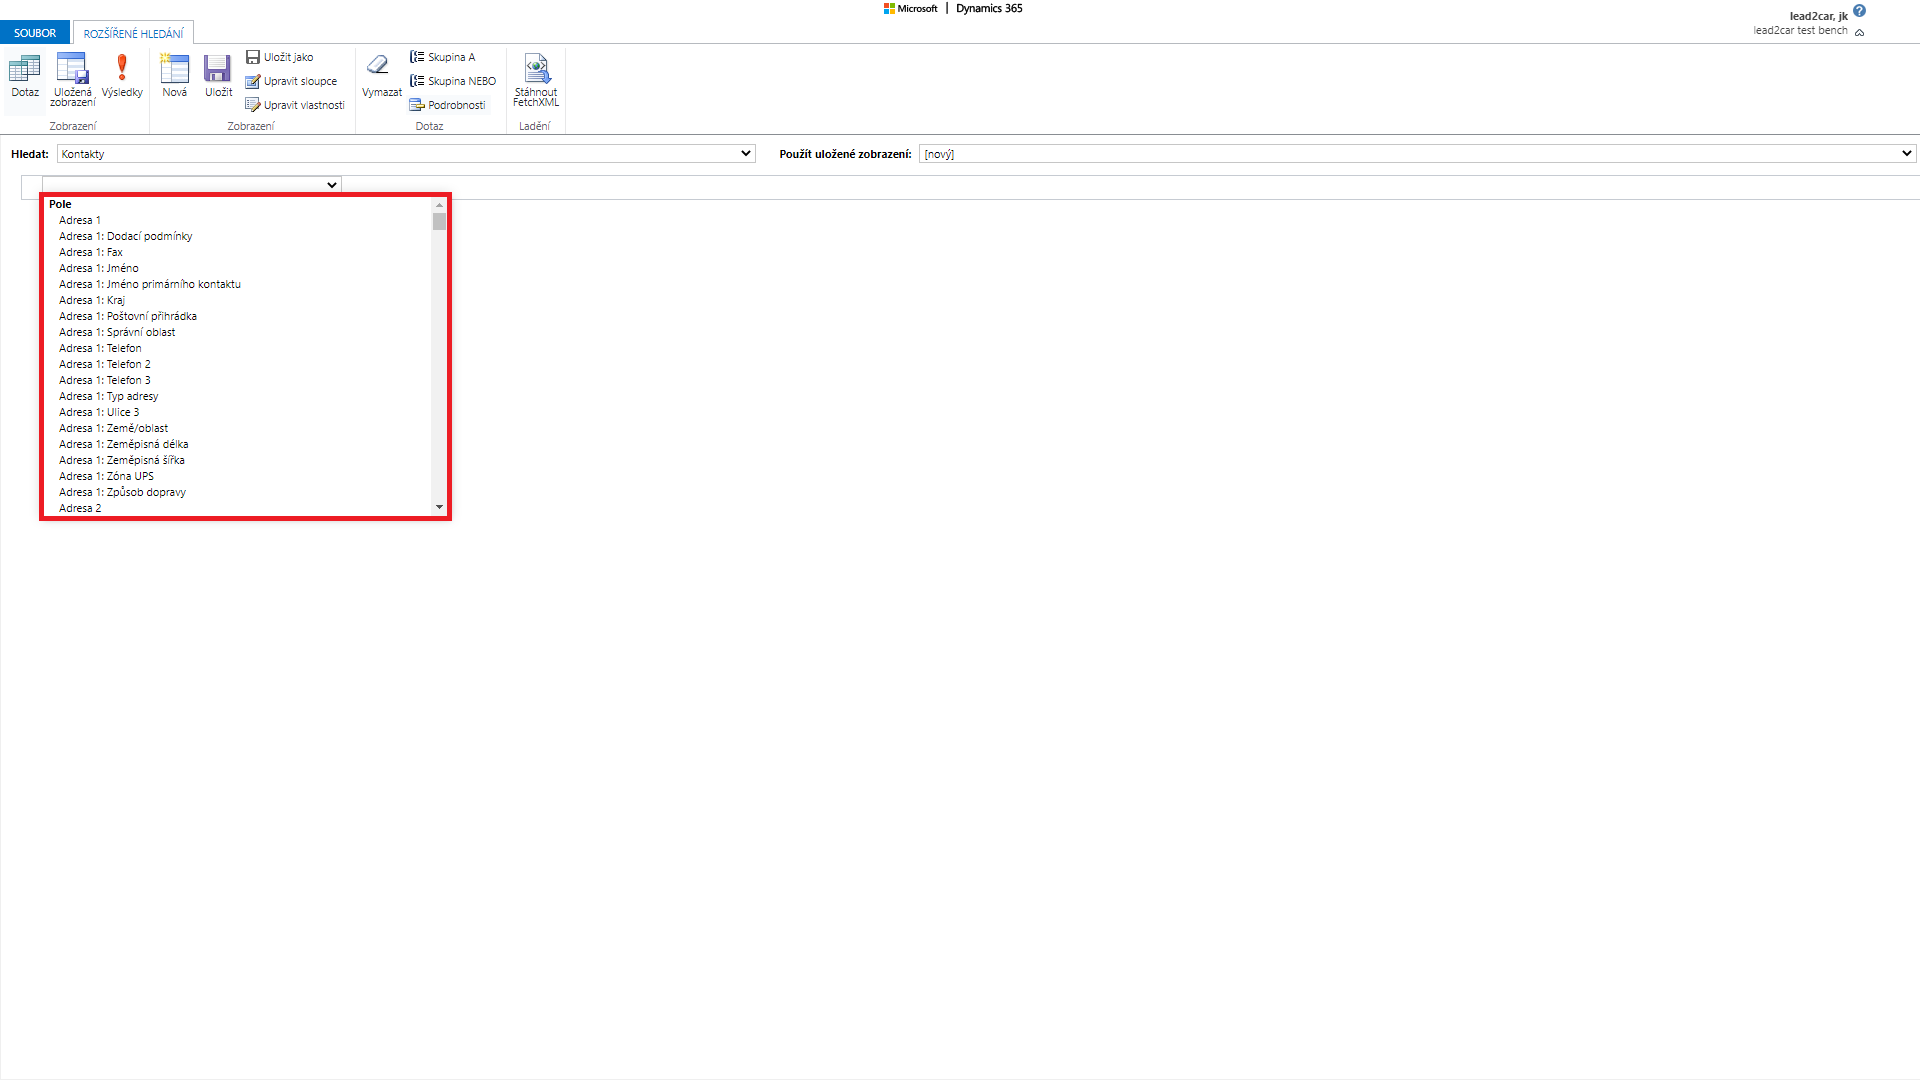The image size is (1920, 1080).
Task: Download FetchXML via Stáhnout icon
Action: click(536, 69)
